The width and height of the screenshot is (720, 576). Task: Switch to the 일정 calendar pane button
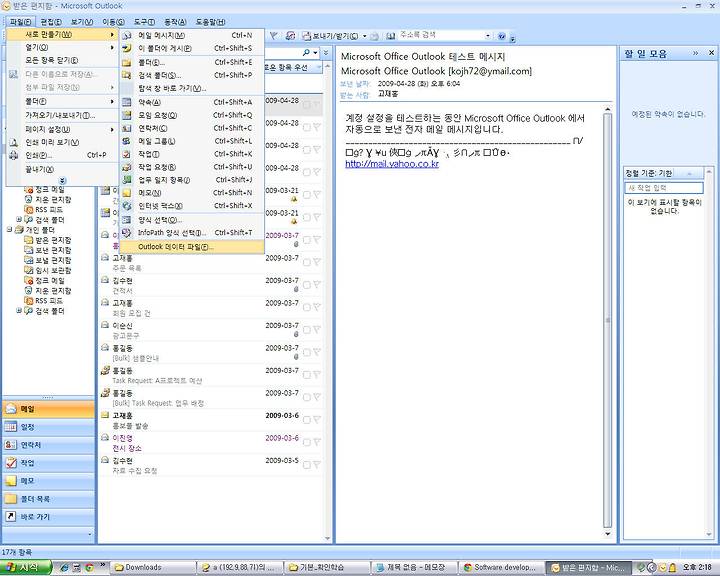click(48, 427)
